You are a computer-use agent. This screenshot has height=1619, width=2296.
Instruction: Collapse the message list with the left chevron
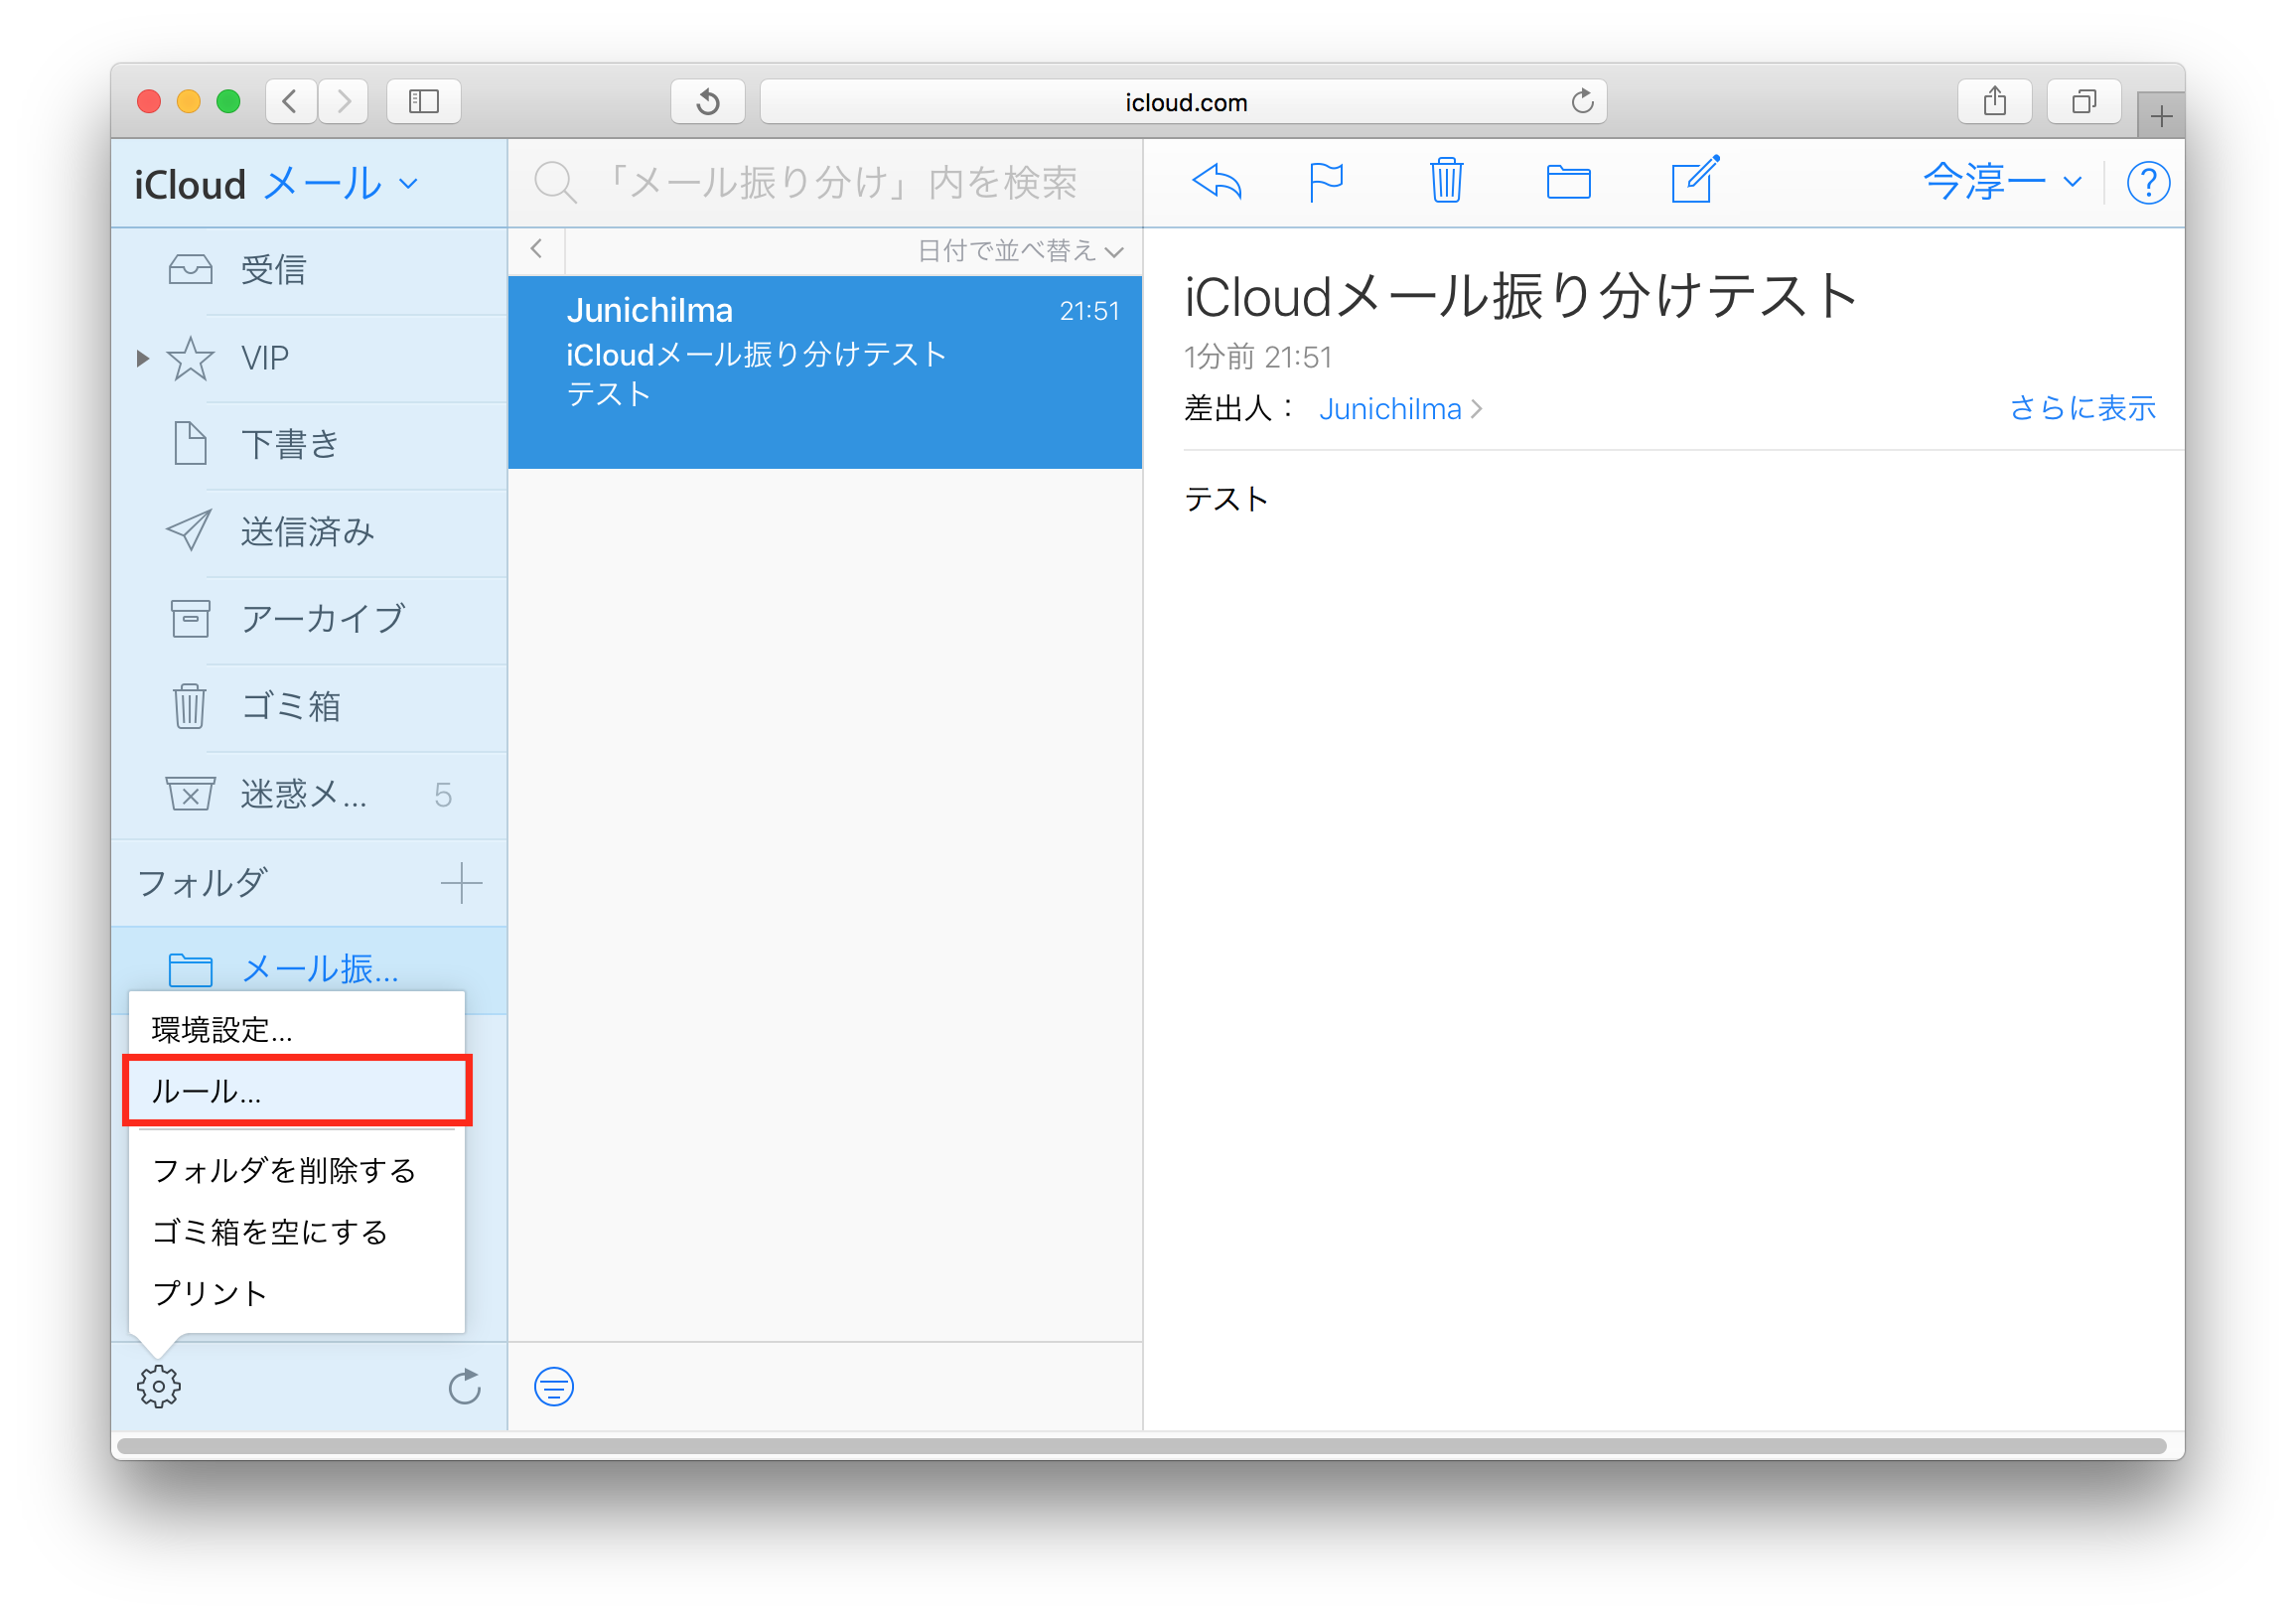pyautogui.click(x=537, y=249)
